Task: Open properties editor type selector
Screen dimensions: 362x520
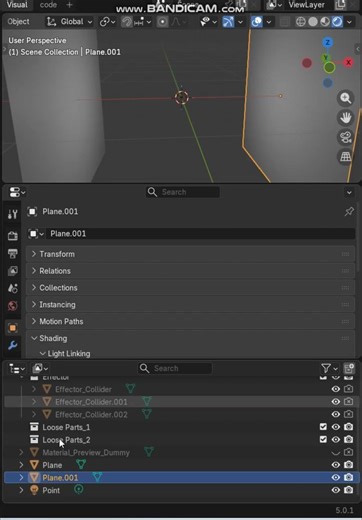Action: click(17, 192)
